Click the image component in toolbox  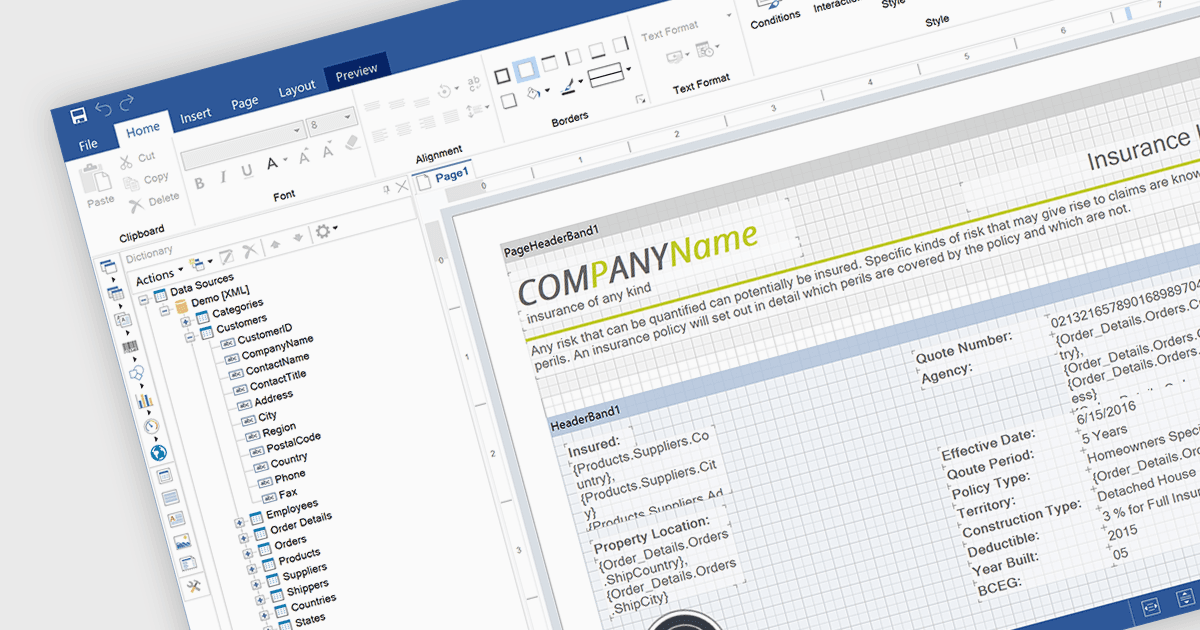pyautogui.click(x=182, y=542)
